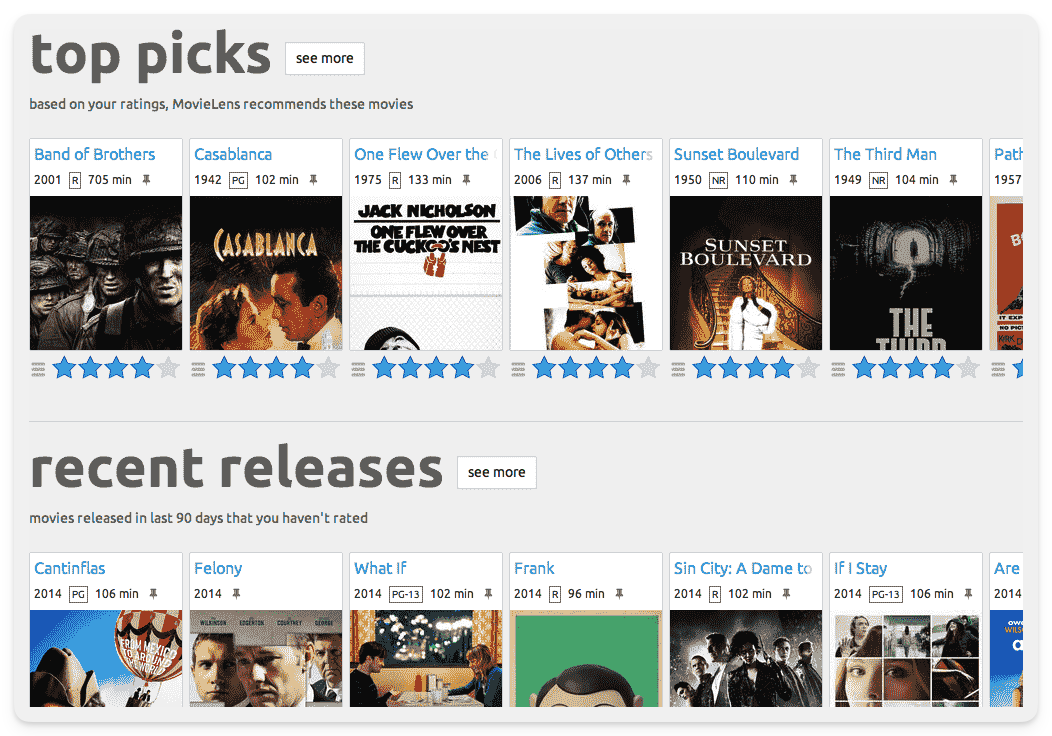This screenshot has width=1052, height=736.
Task: Open the Felony movie poster
Action: (x=266, y=658)
